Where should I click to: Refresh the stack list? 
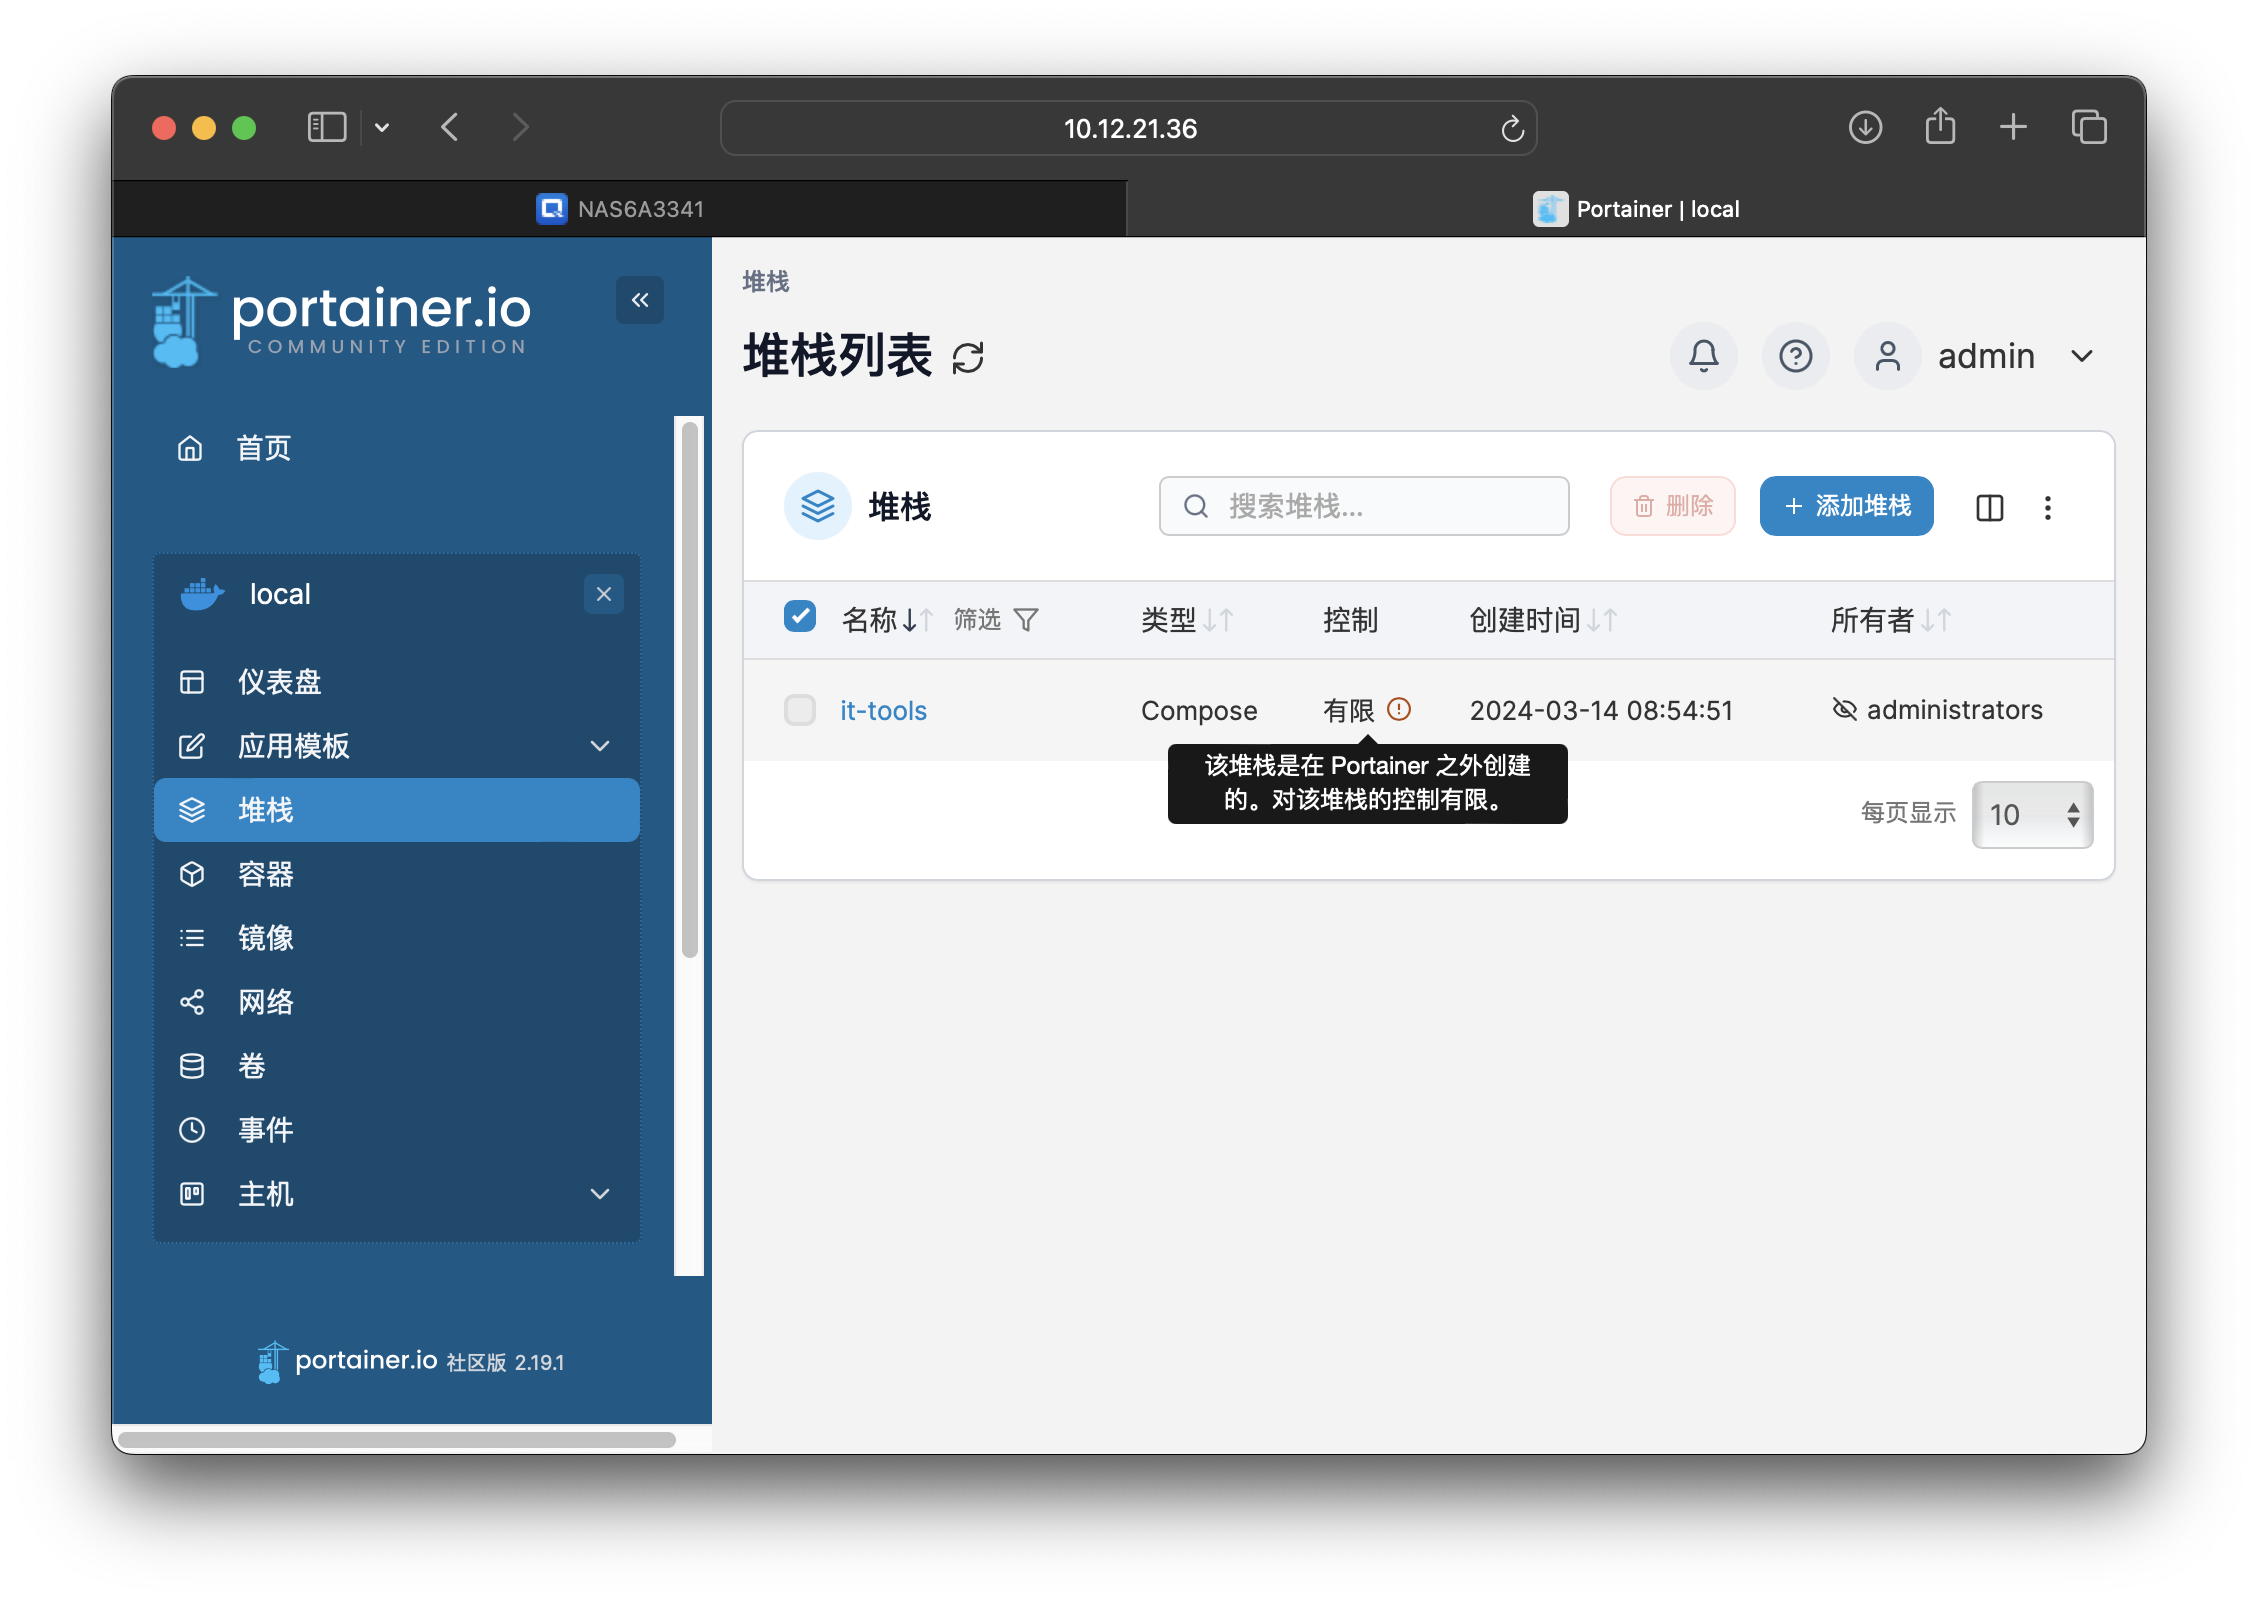click(968, 358)
